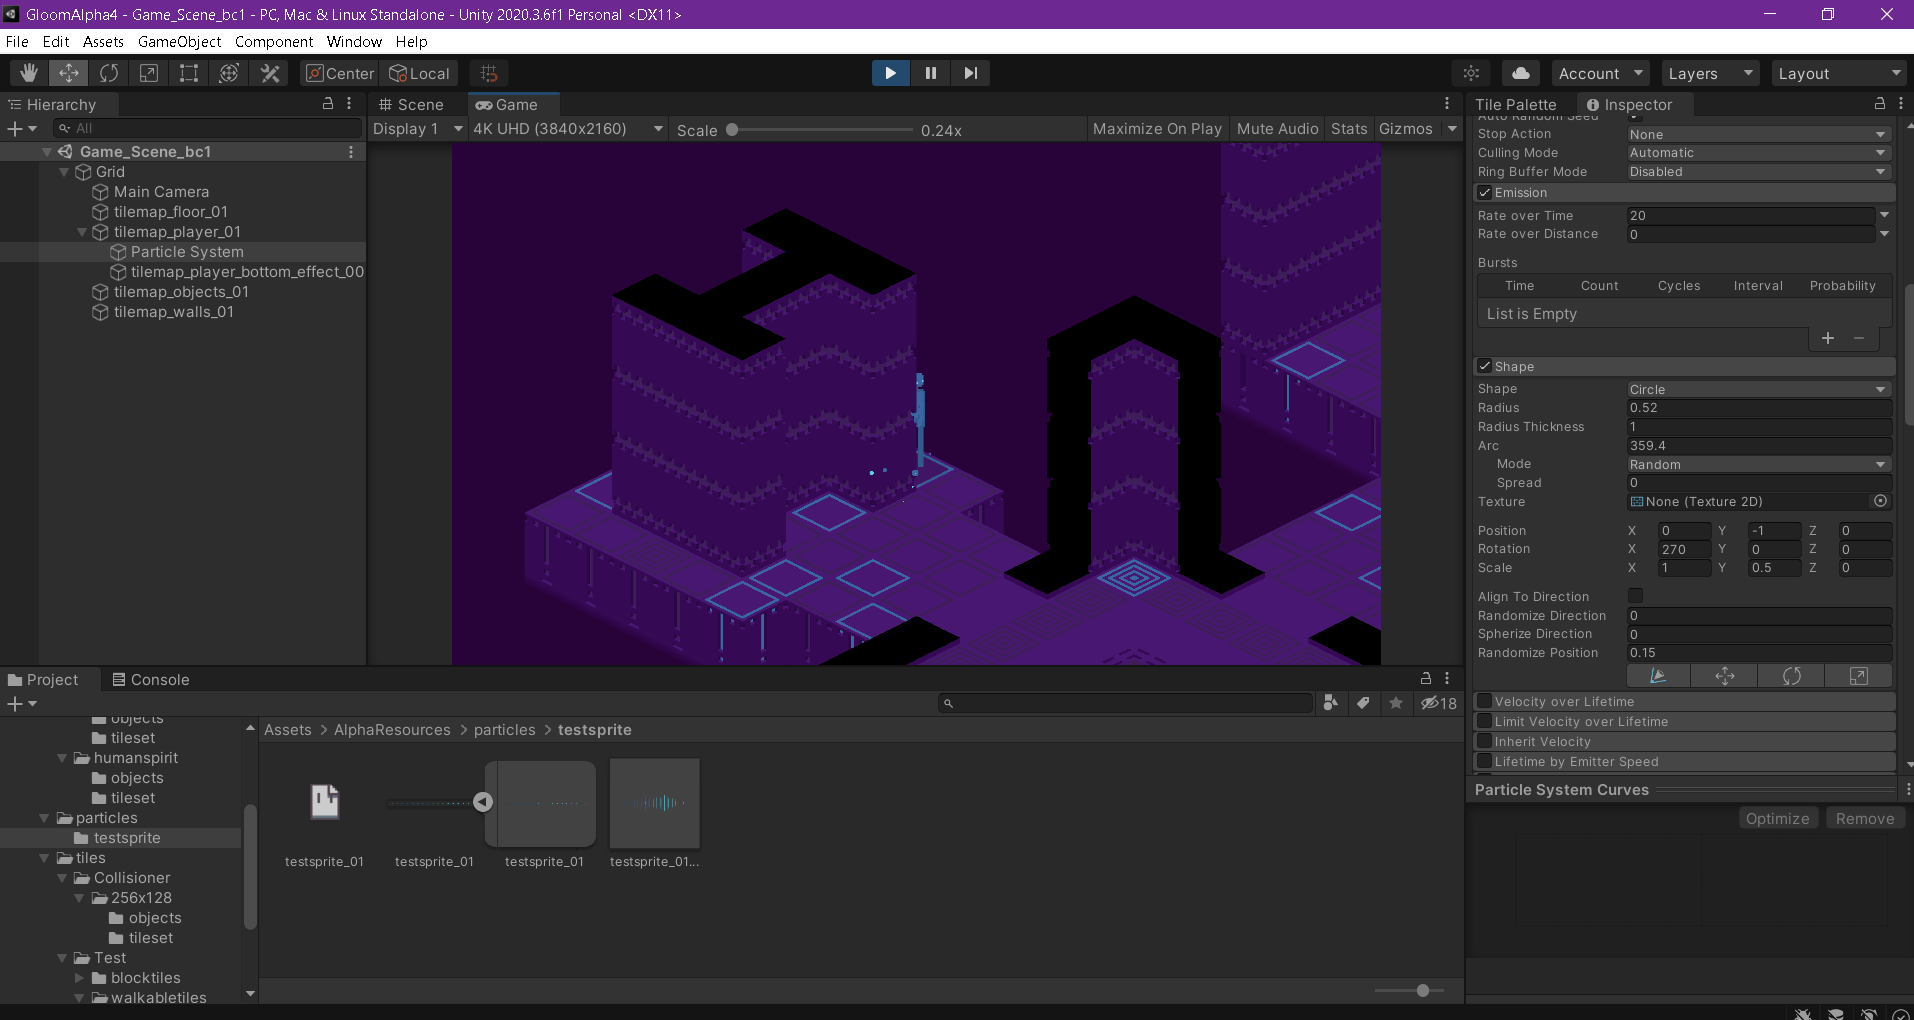Image resolution: width=1914 pixels, height=1020 pixels.
Task: Click the Optimize curves button
Action: point(1777,819)
